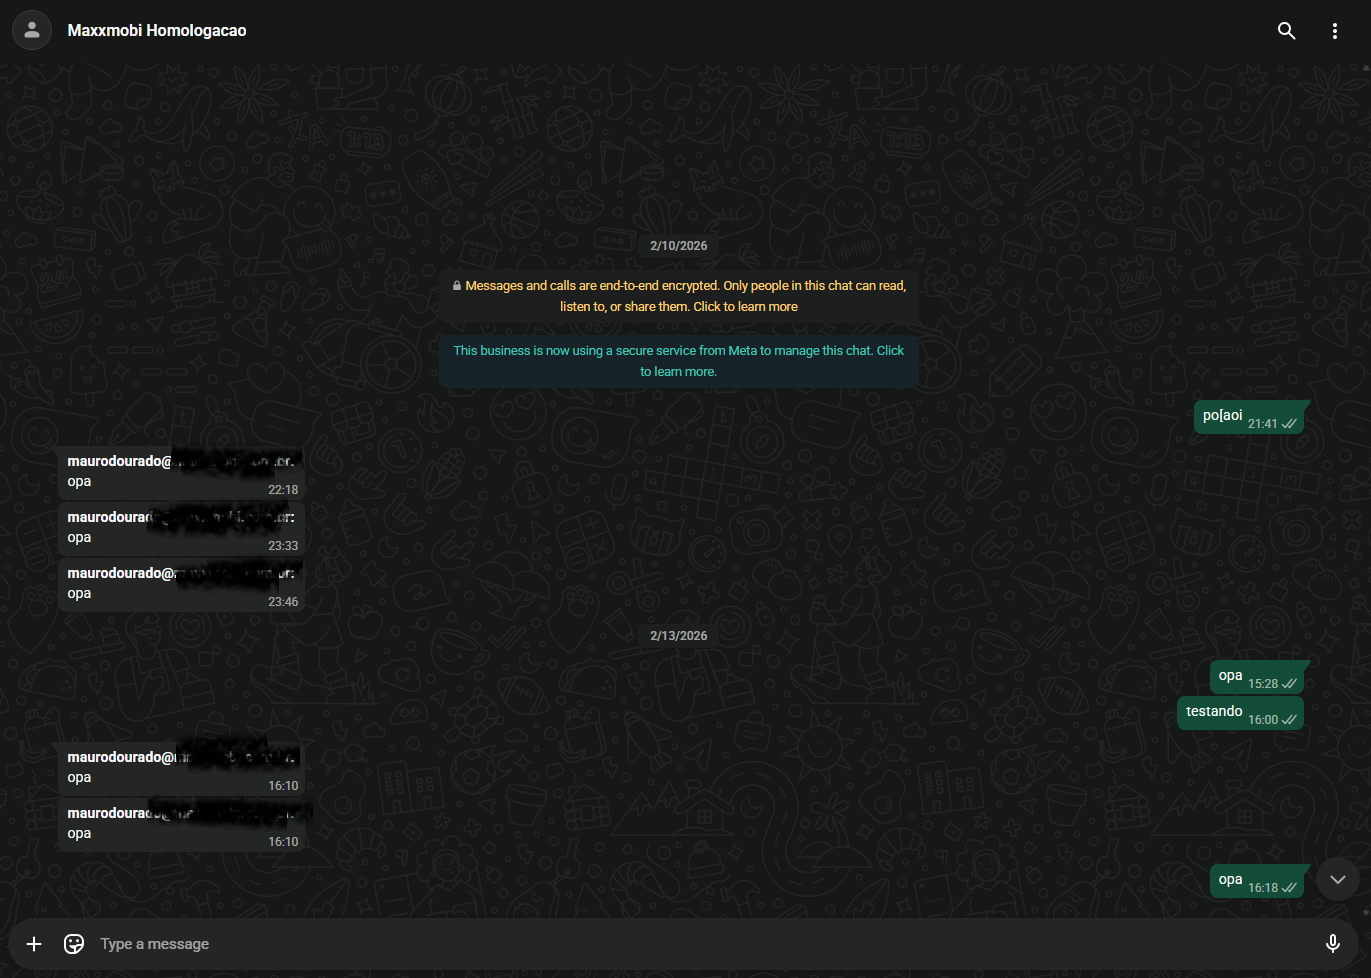Click the Type a message field

(680, 944)
